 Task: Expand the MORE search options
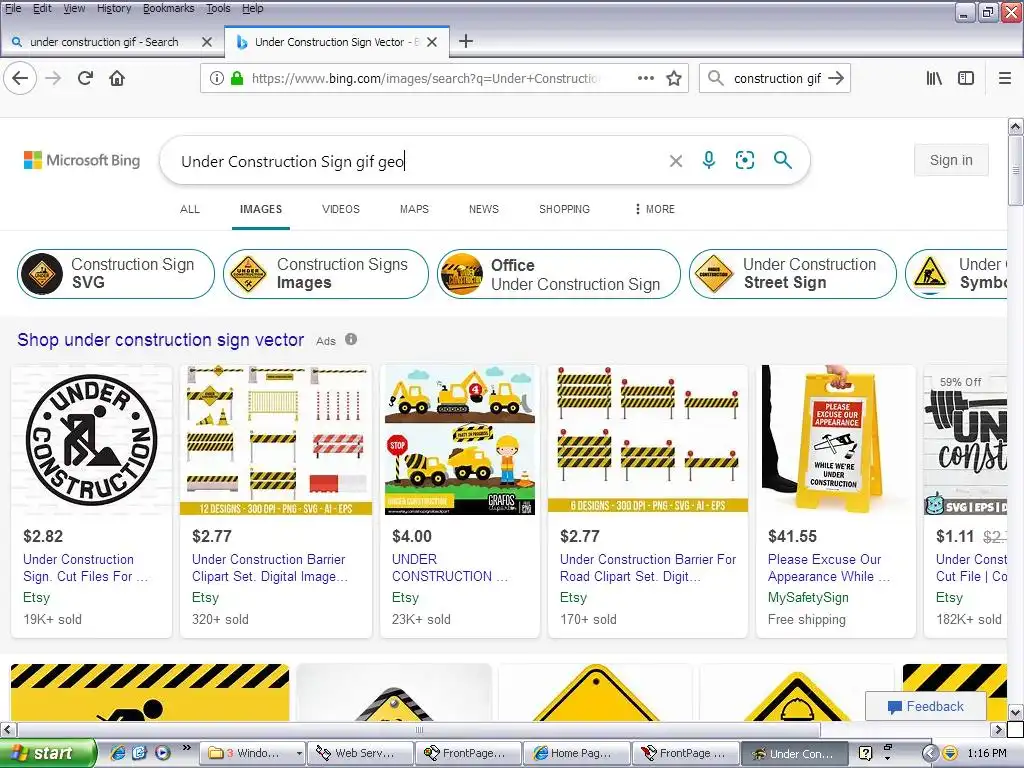[655, 209]
